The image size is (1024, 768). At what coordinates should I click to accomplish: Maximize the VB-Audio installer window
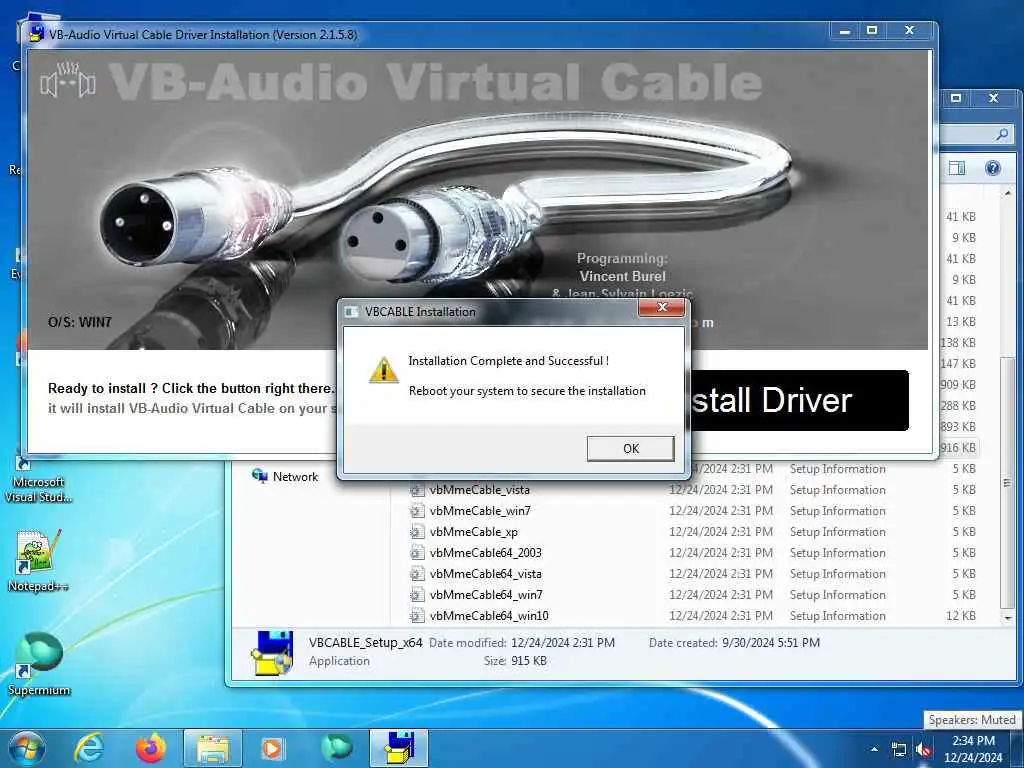point(872,31)
